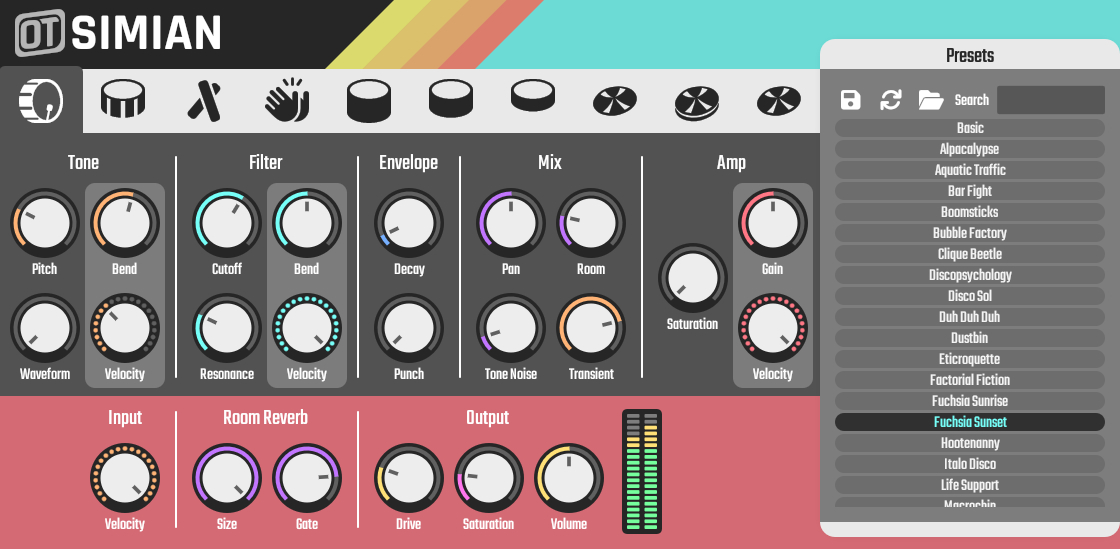The height and width of the screenshot is (549, 1120).
Task: Choose the Duh Duh Duh preset
Action: click(x=970, y=317)
